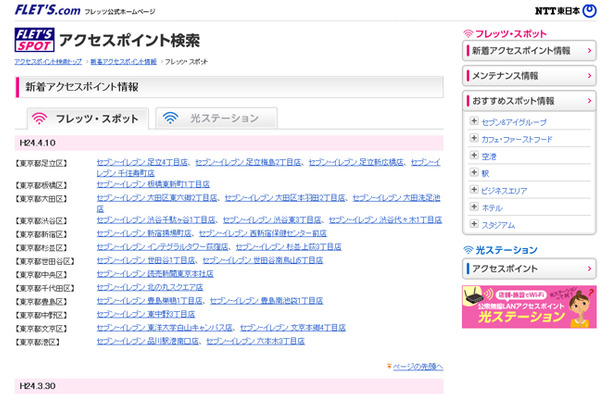
Task: Expand ホテル category plus icon
Action: click(474, 207)
